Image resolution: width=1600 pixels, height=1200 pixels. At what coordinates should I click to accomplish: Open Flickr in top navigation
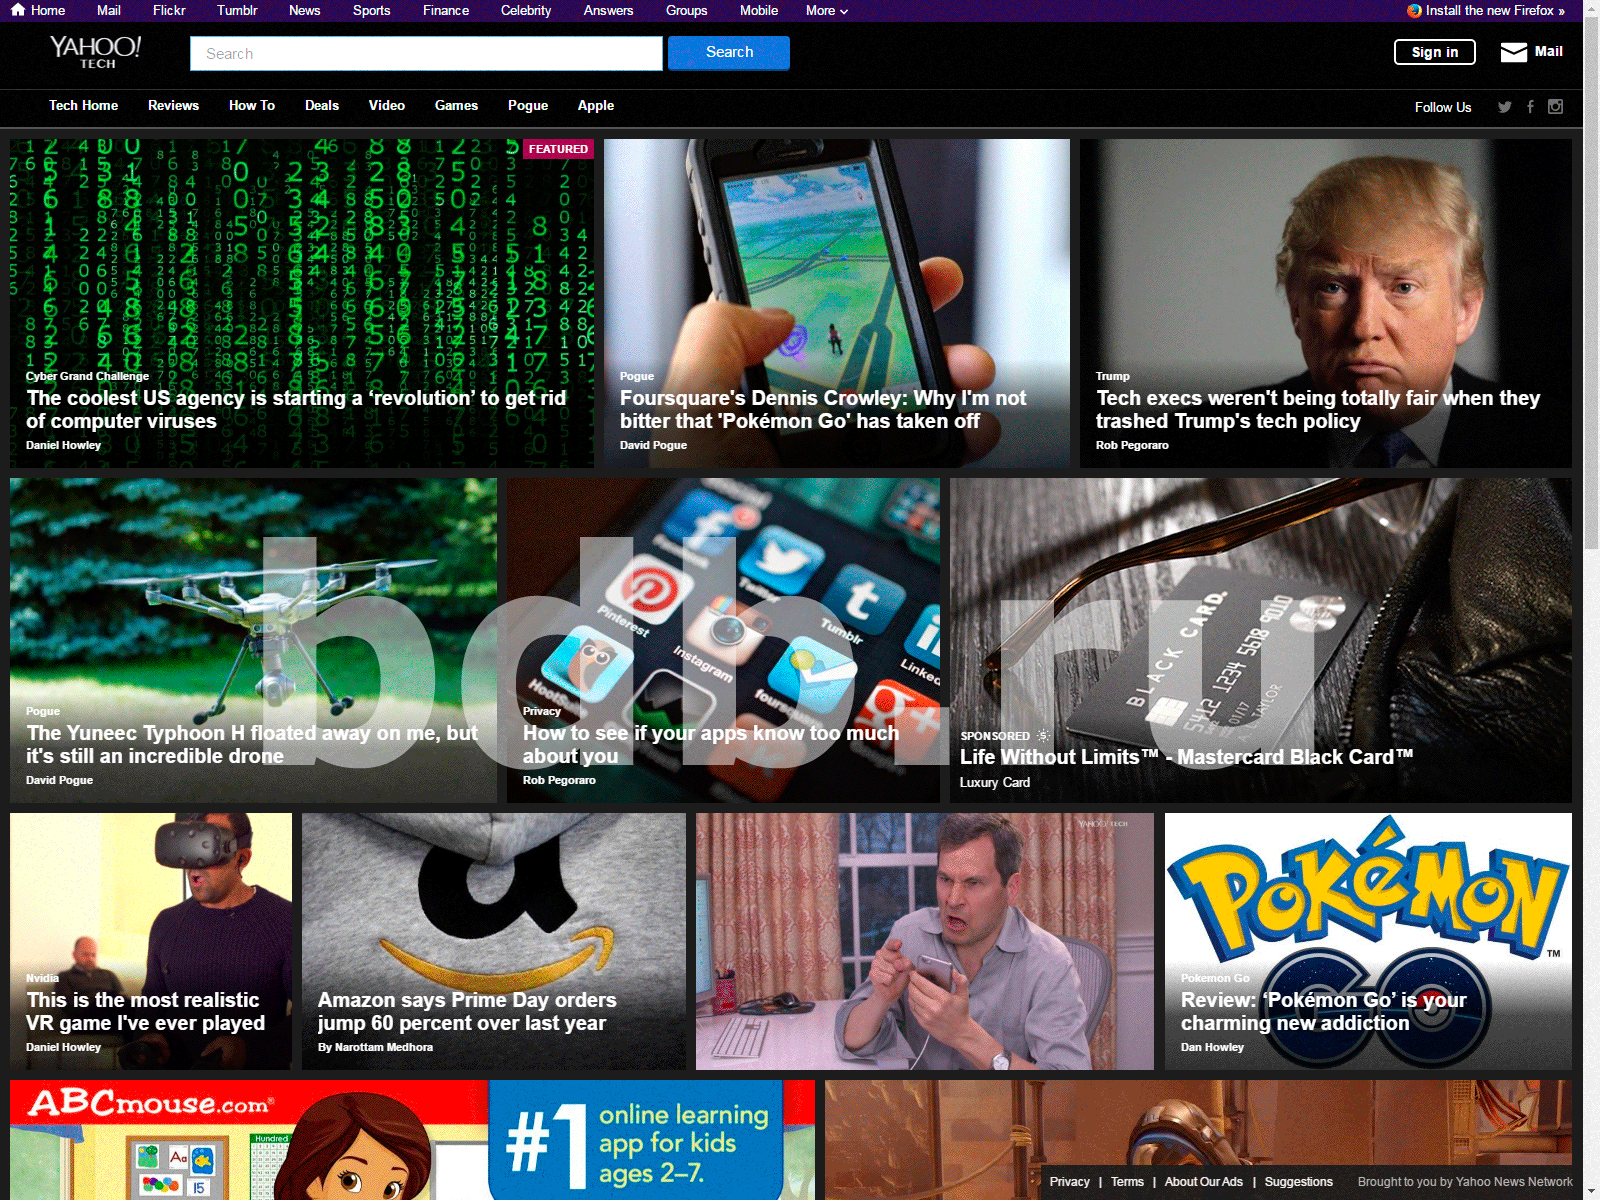pos(169,11)
